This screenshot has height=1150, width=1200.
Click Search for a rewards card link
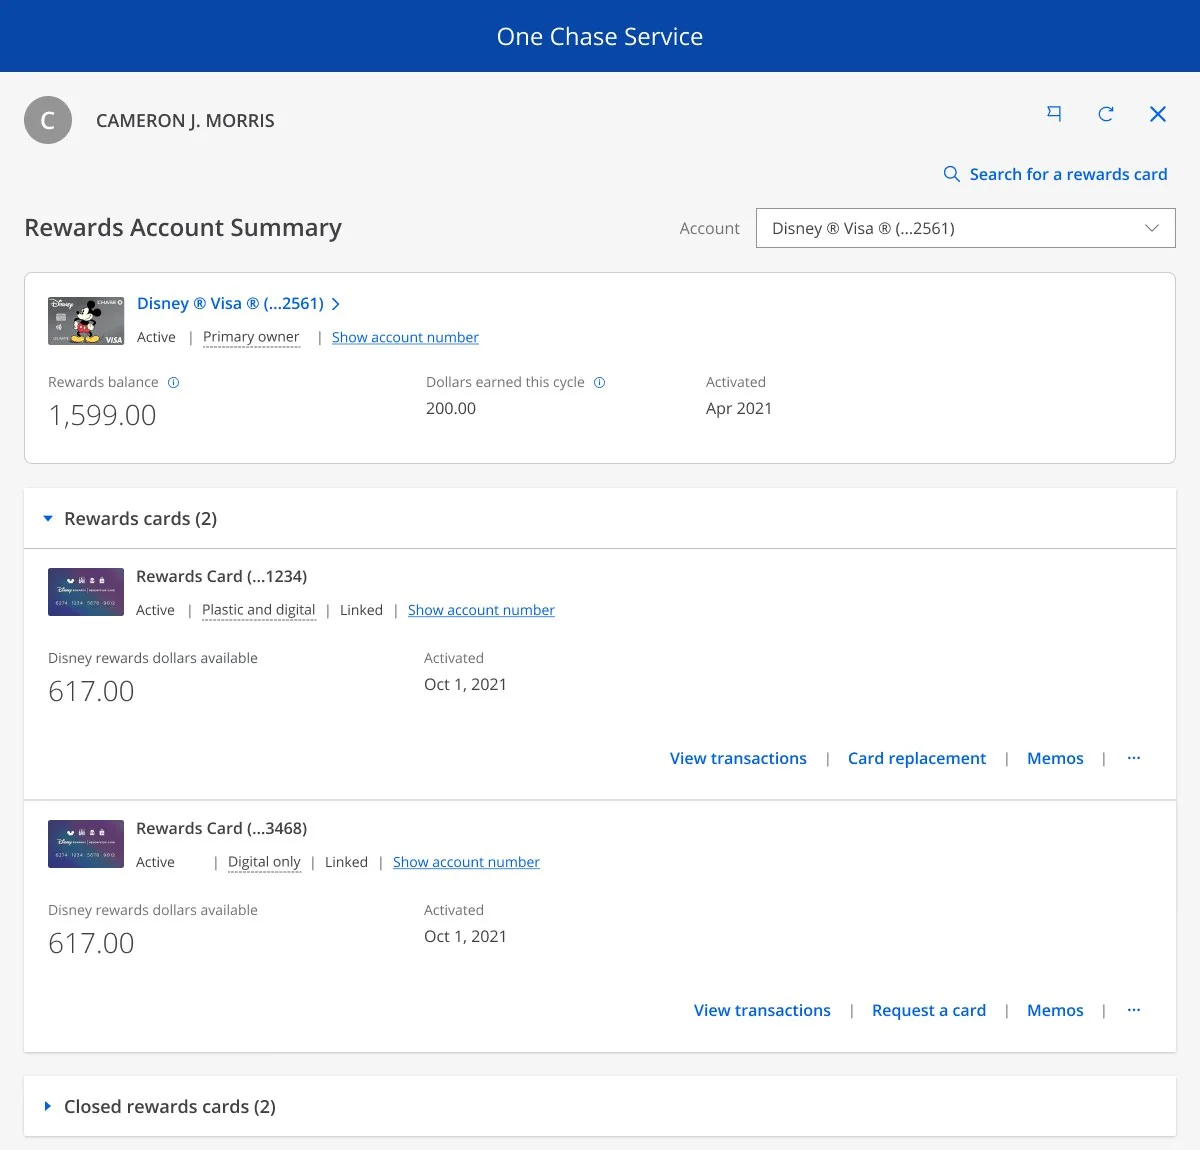point(1068,174)
